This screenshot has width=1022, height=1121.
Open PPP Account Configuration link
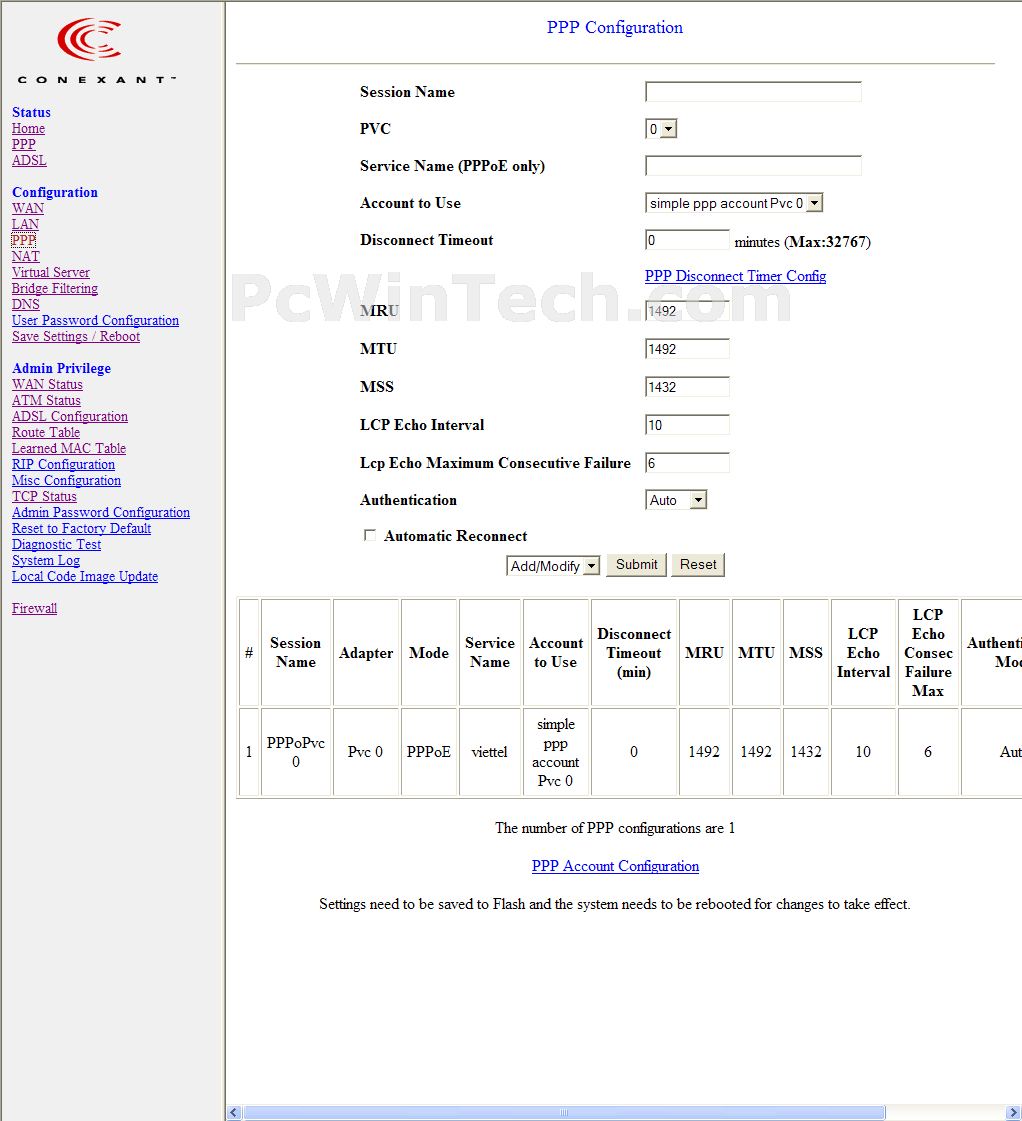[x=615, y=866]
